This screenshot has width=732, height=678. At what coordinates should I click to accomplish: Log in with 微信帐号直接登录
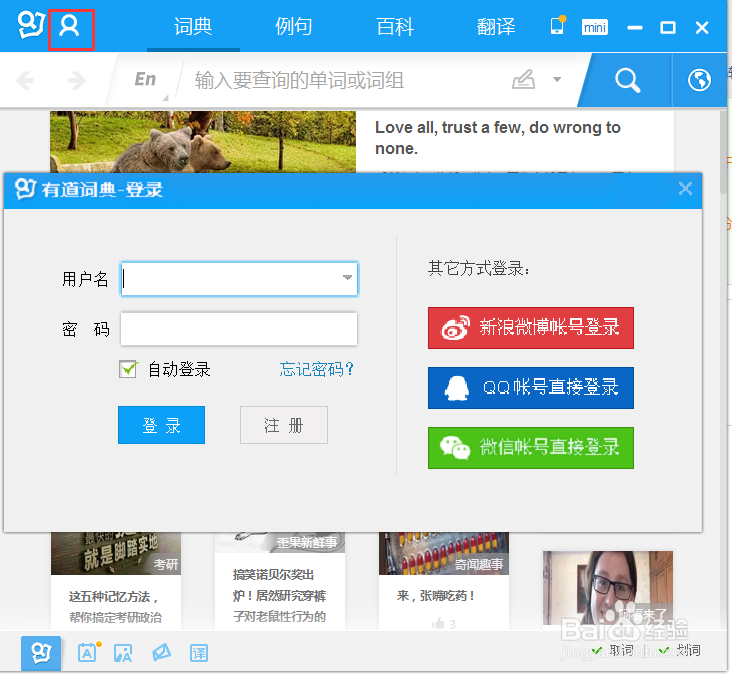(x=531, y=448)
